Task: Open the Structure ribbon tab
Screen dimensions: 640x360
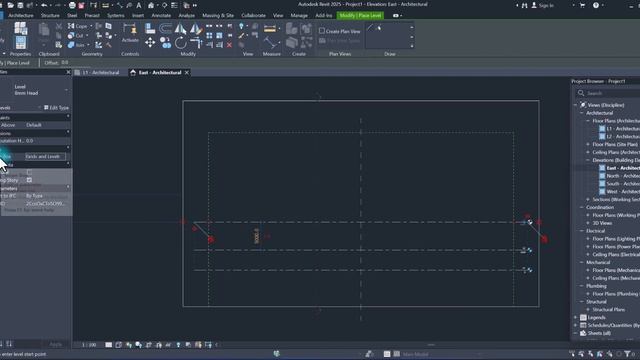Action: click(50, 16)
